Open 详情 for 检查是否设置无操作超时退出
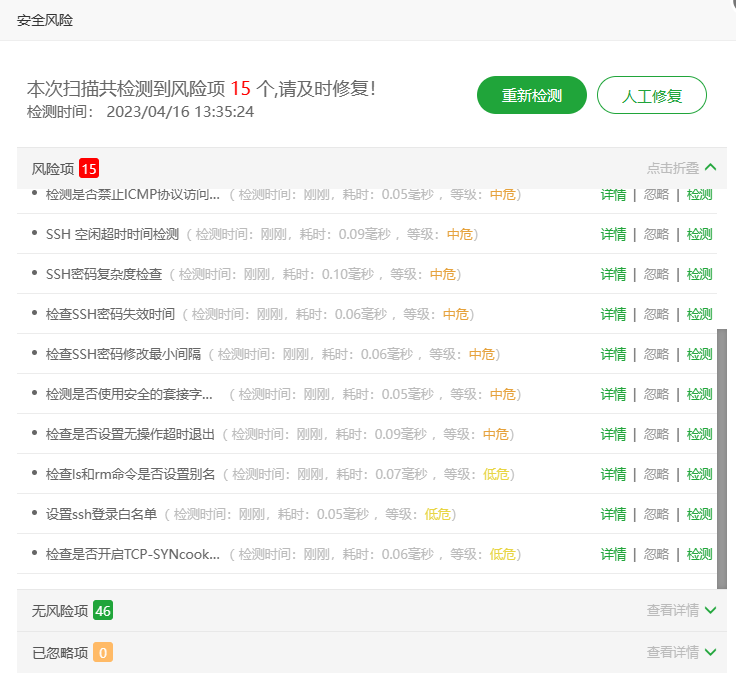The image size is (736, 693). (613, 434)
